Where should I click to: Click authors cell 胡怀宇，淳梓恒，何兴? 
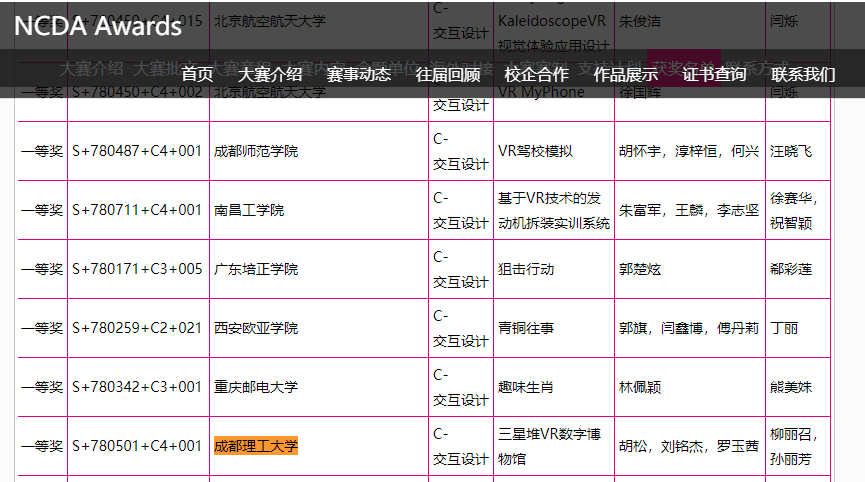tap(689, 151)
